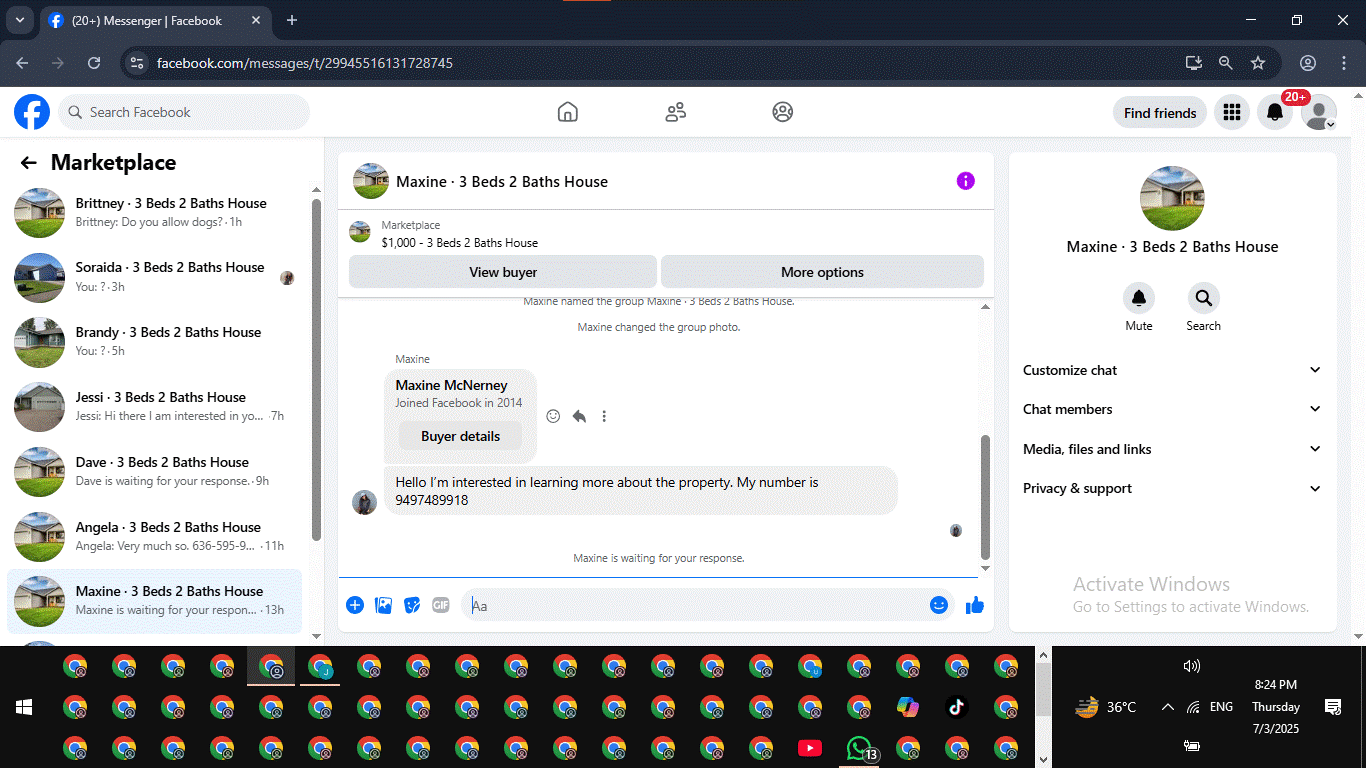Open Brandy 3 Beds 2 Baths House chat
The width and height of the screenshot is (1366, 768).
click(x=155, y=342)
